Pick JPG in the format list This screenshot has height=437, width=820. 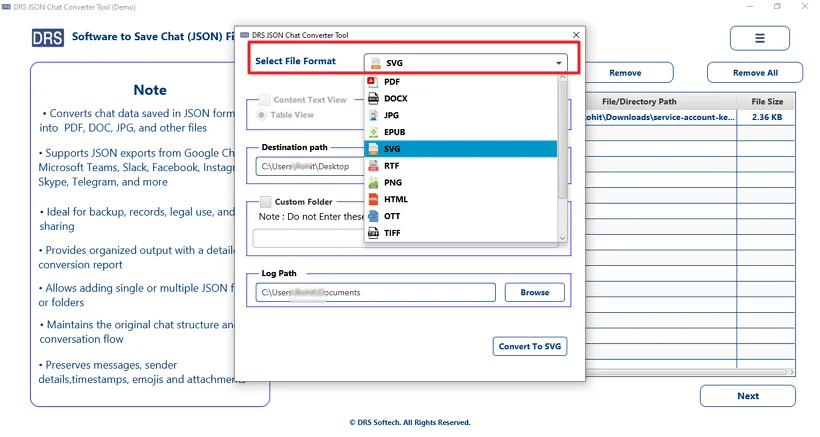click(460, 115)
